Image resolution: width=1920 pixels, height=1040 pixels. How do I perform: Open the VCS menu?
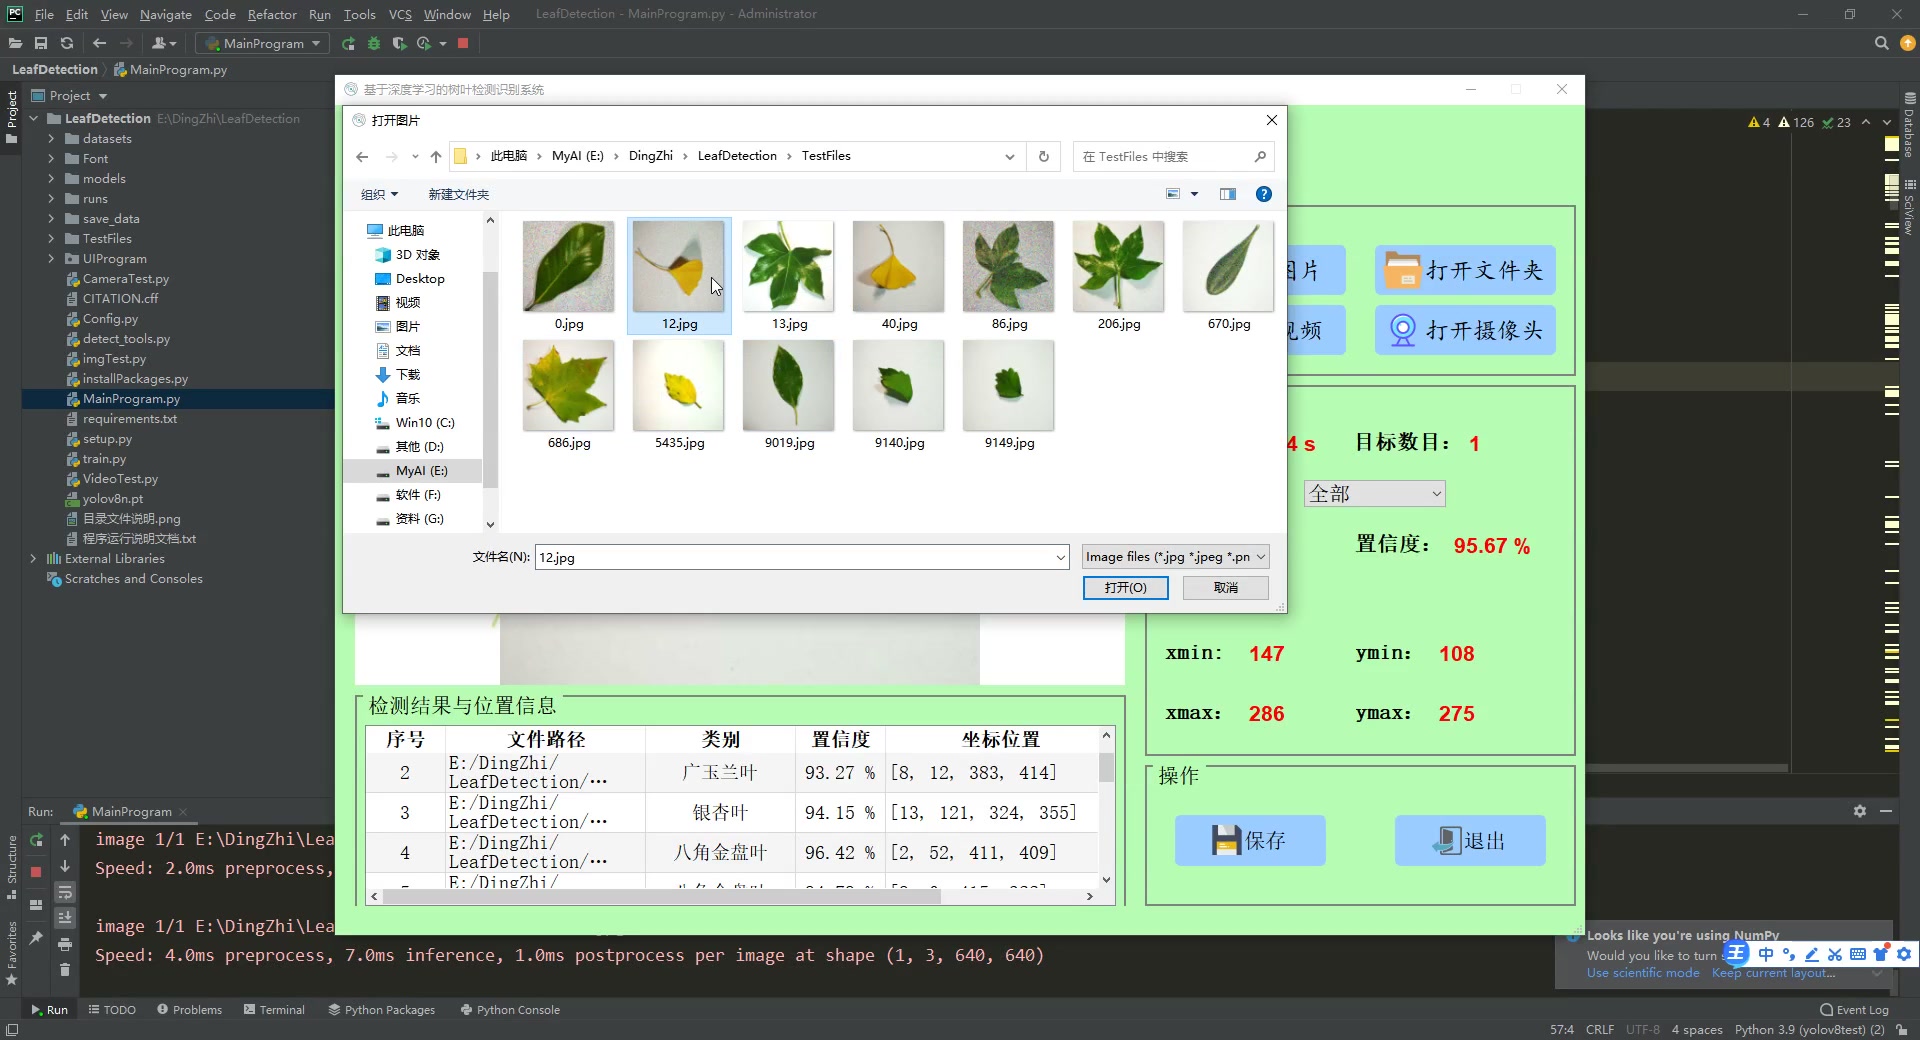pyautogui.click(x=400, y=14)
